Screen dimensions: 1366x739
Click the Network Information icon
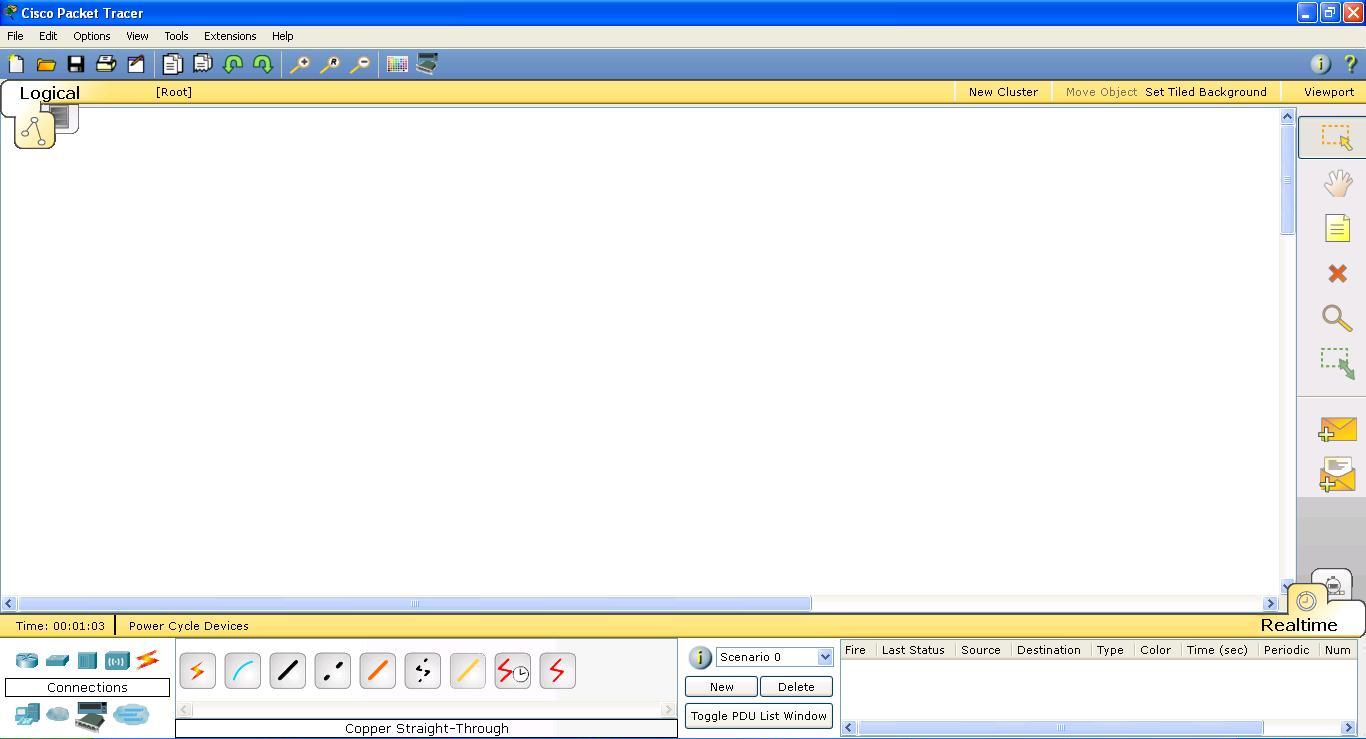pyautogui.click(x=1320, y=64)
